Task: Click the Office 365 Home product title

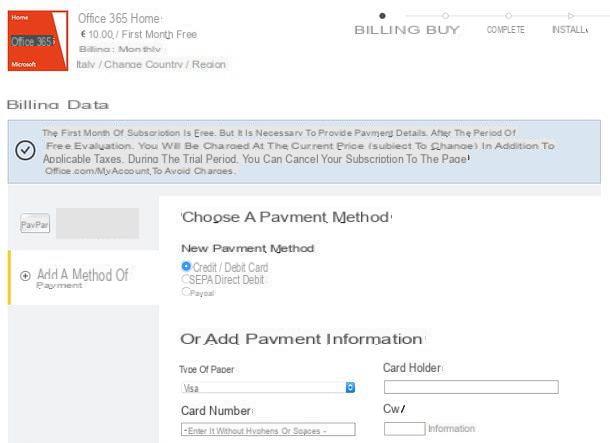Action: click(119, 18)
